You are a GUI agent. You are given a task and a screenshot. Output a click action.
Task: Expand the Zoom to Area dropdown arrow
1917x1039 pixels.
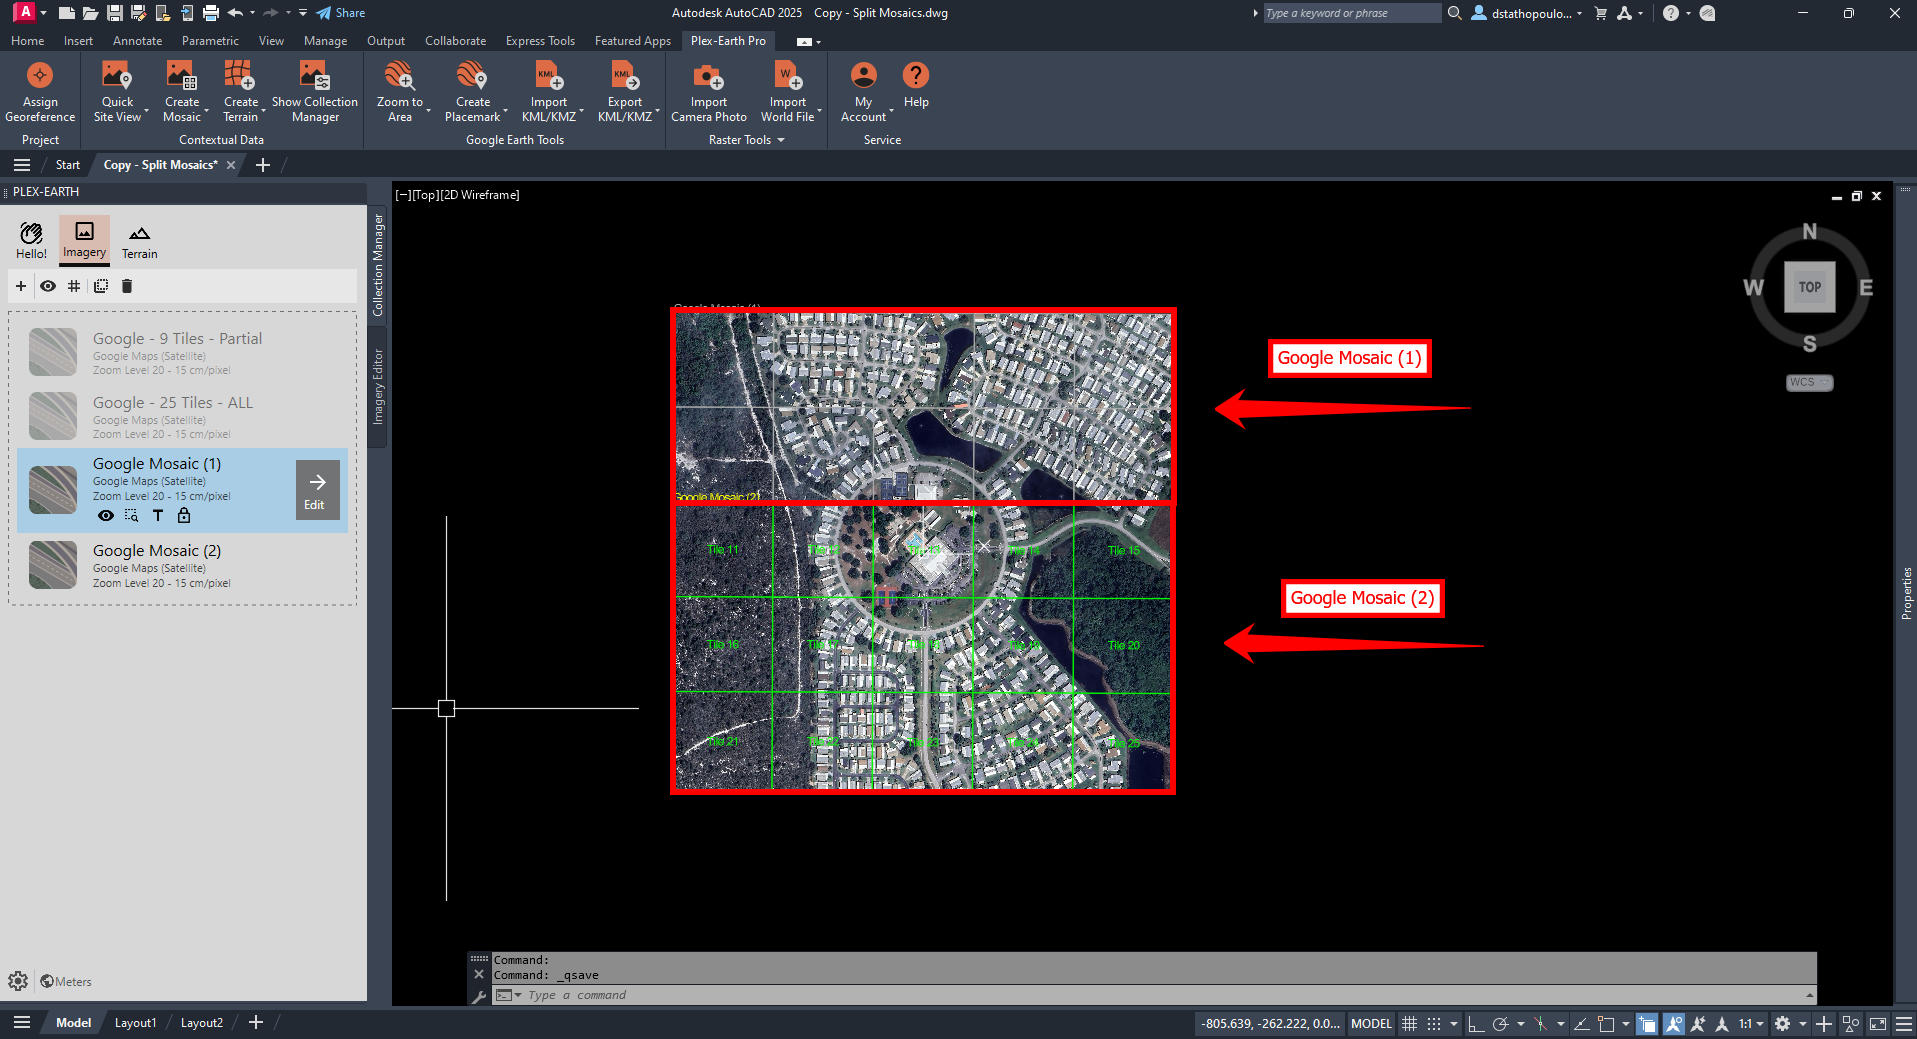click(429, 110)
